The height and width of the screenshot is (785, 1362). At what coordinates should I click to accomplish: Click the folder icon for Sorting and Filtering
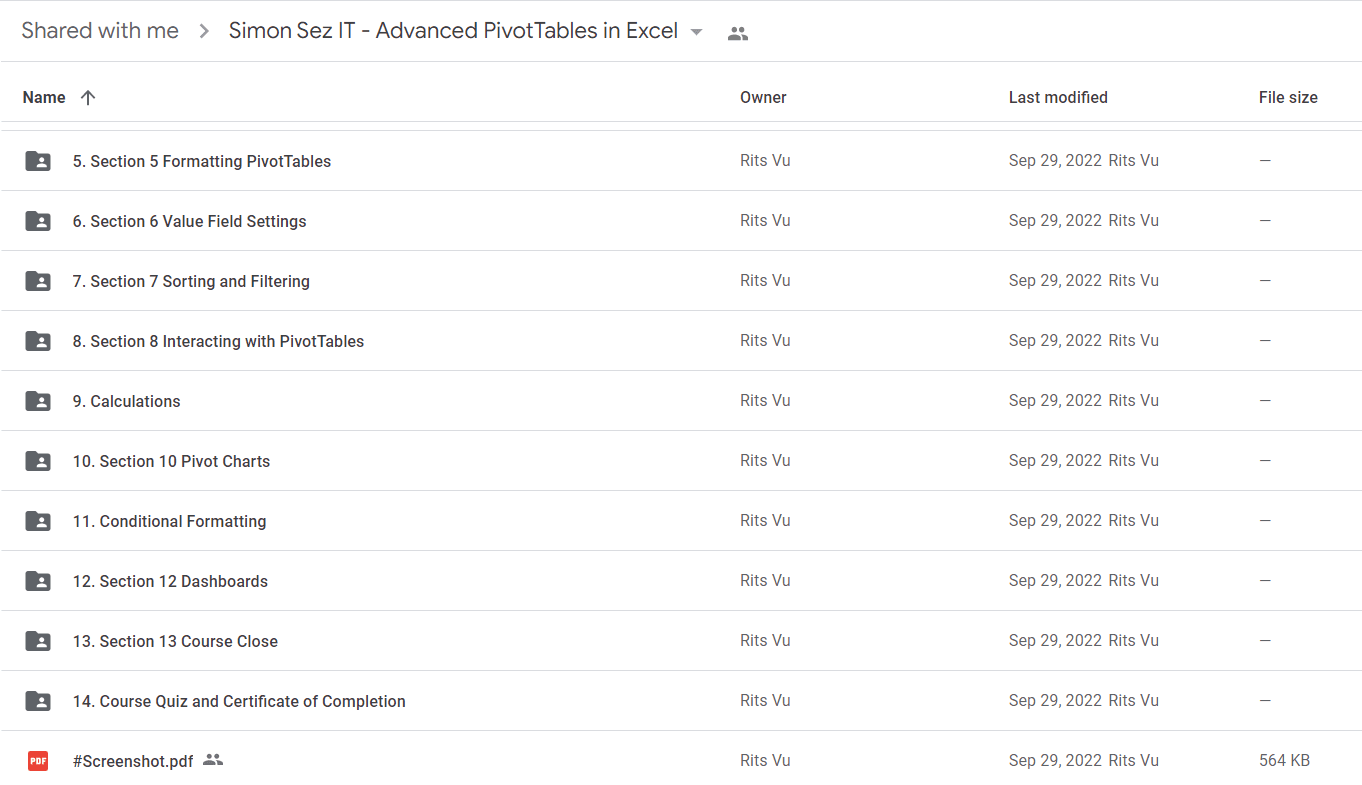click(x=38, y=281)
